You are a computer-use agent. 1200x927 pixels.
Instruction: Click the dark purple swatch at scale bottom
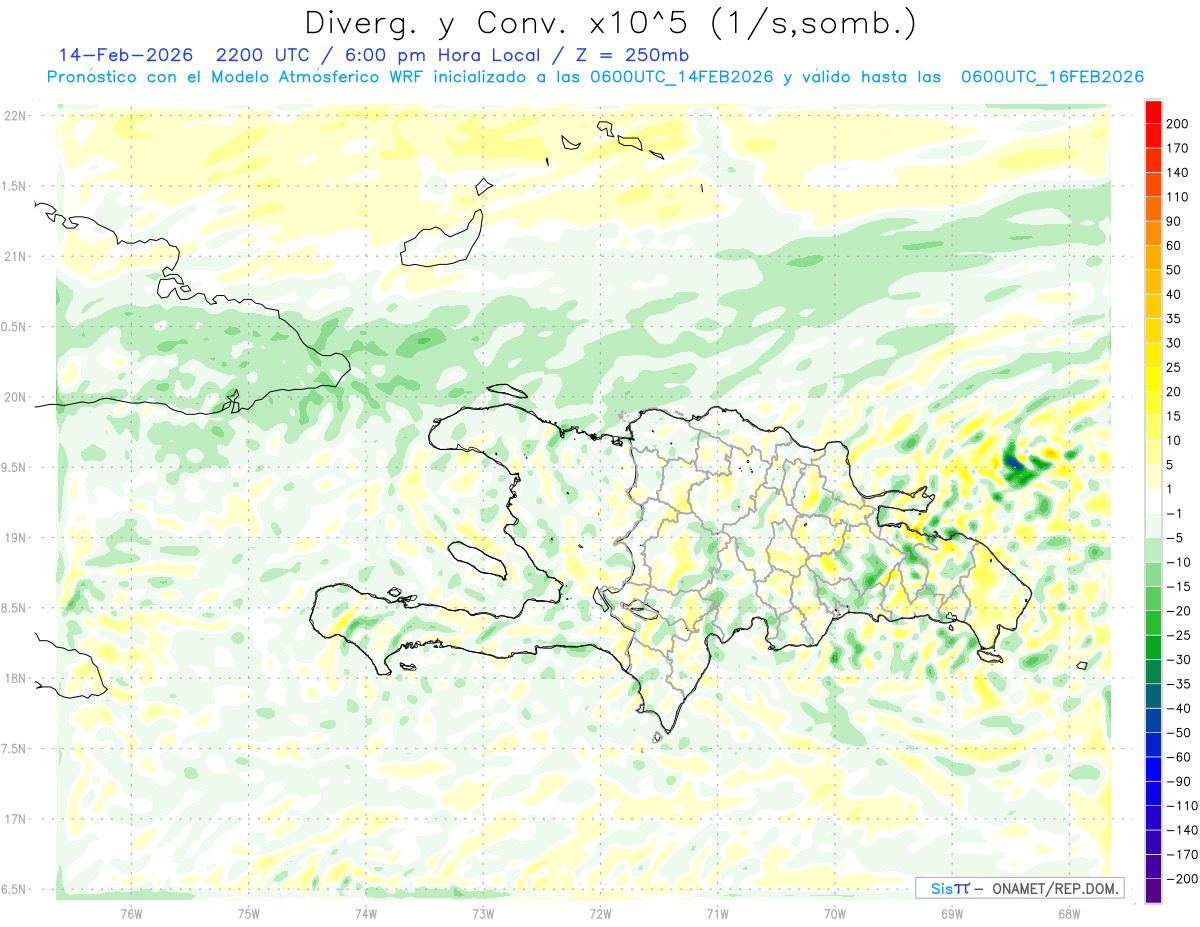[1153, 892]
